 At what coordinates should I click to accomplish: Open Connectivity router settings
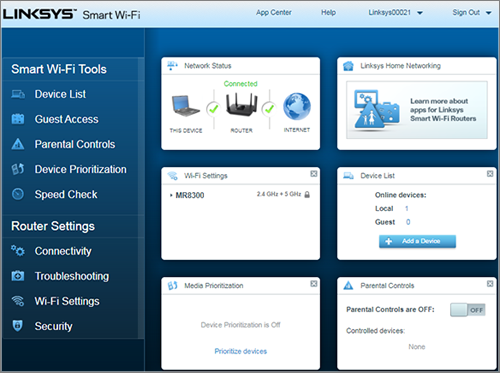point(63,251)
